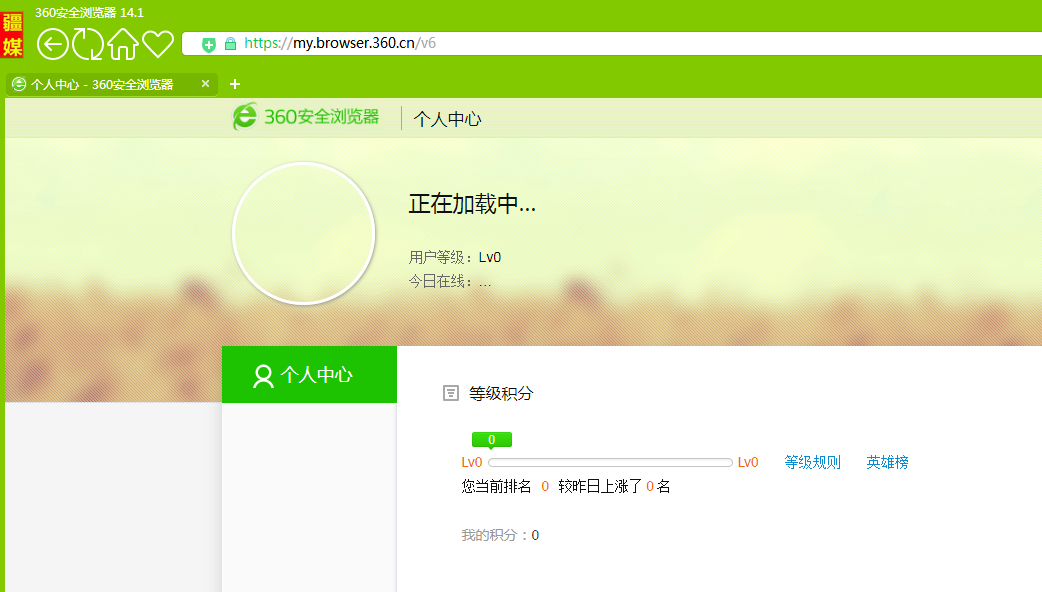Viewport: 1042px width, 592px height.
Task: Open the browser home page icon
Action: [123, 45]
